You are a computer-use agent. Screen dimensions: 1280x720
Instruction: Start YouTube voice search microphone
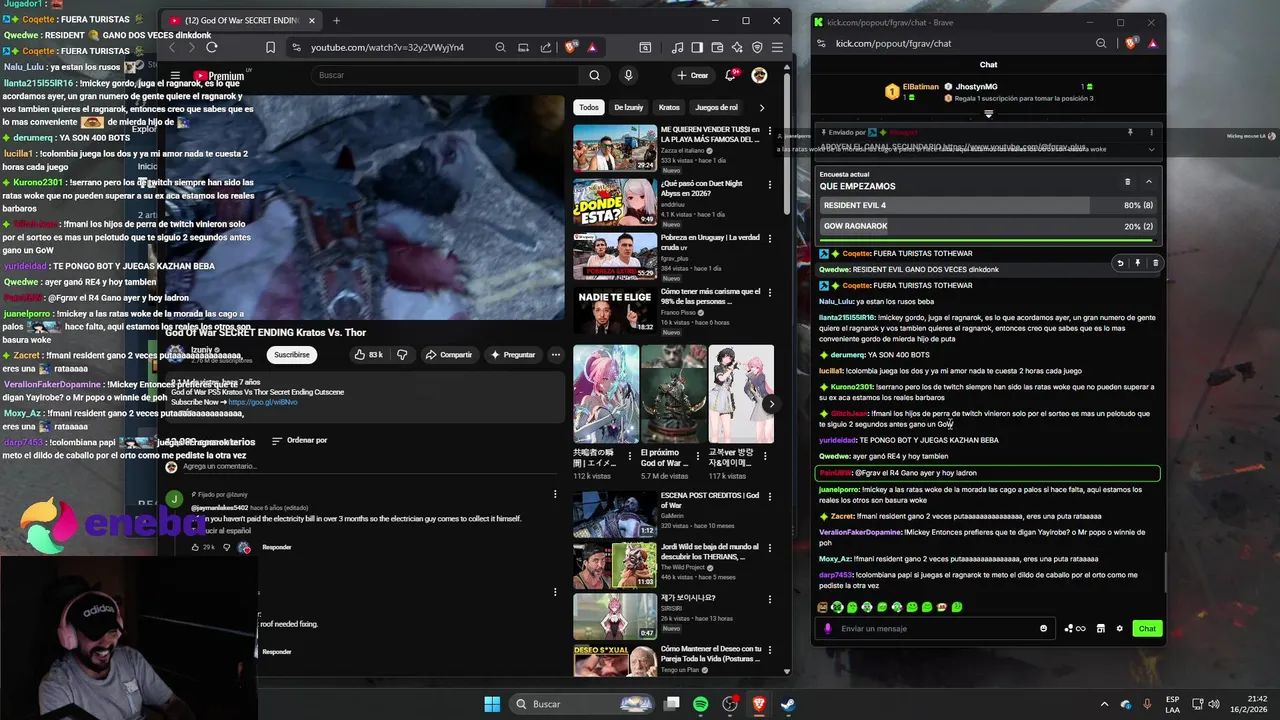point(628,75)
